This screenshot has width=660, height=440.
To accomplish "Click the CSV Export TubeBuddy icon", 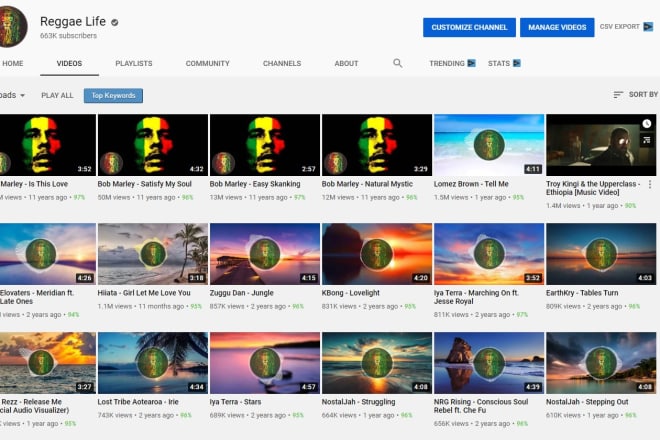I will tap(648, 27).
